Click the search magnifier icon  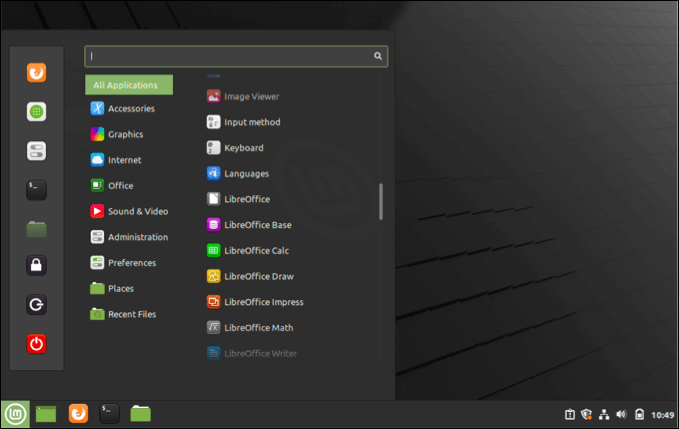point(378,56)
